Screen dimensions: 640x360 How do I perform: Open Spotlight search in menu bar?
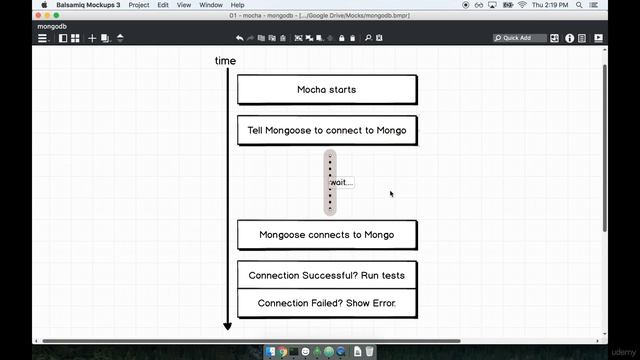[579, 5]
